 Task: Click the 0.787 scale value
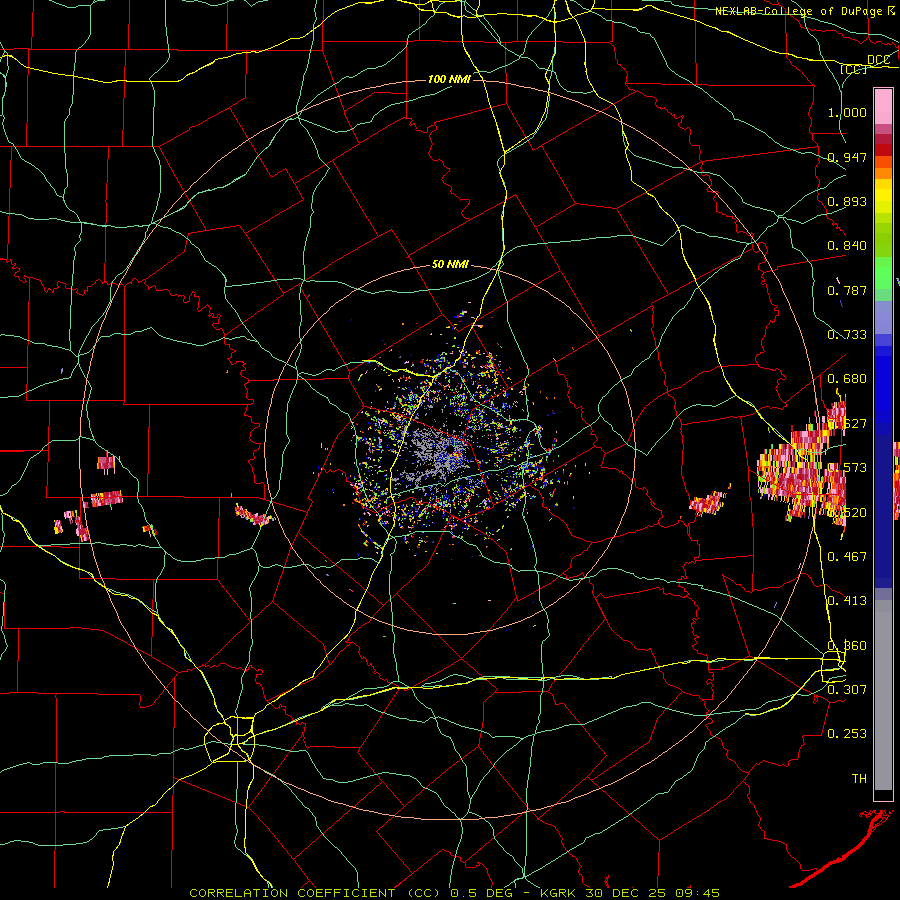[x=847, y=290]
